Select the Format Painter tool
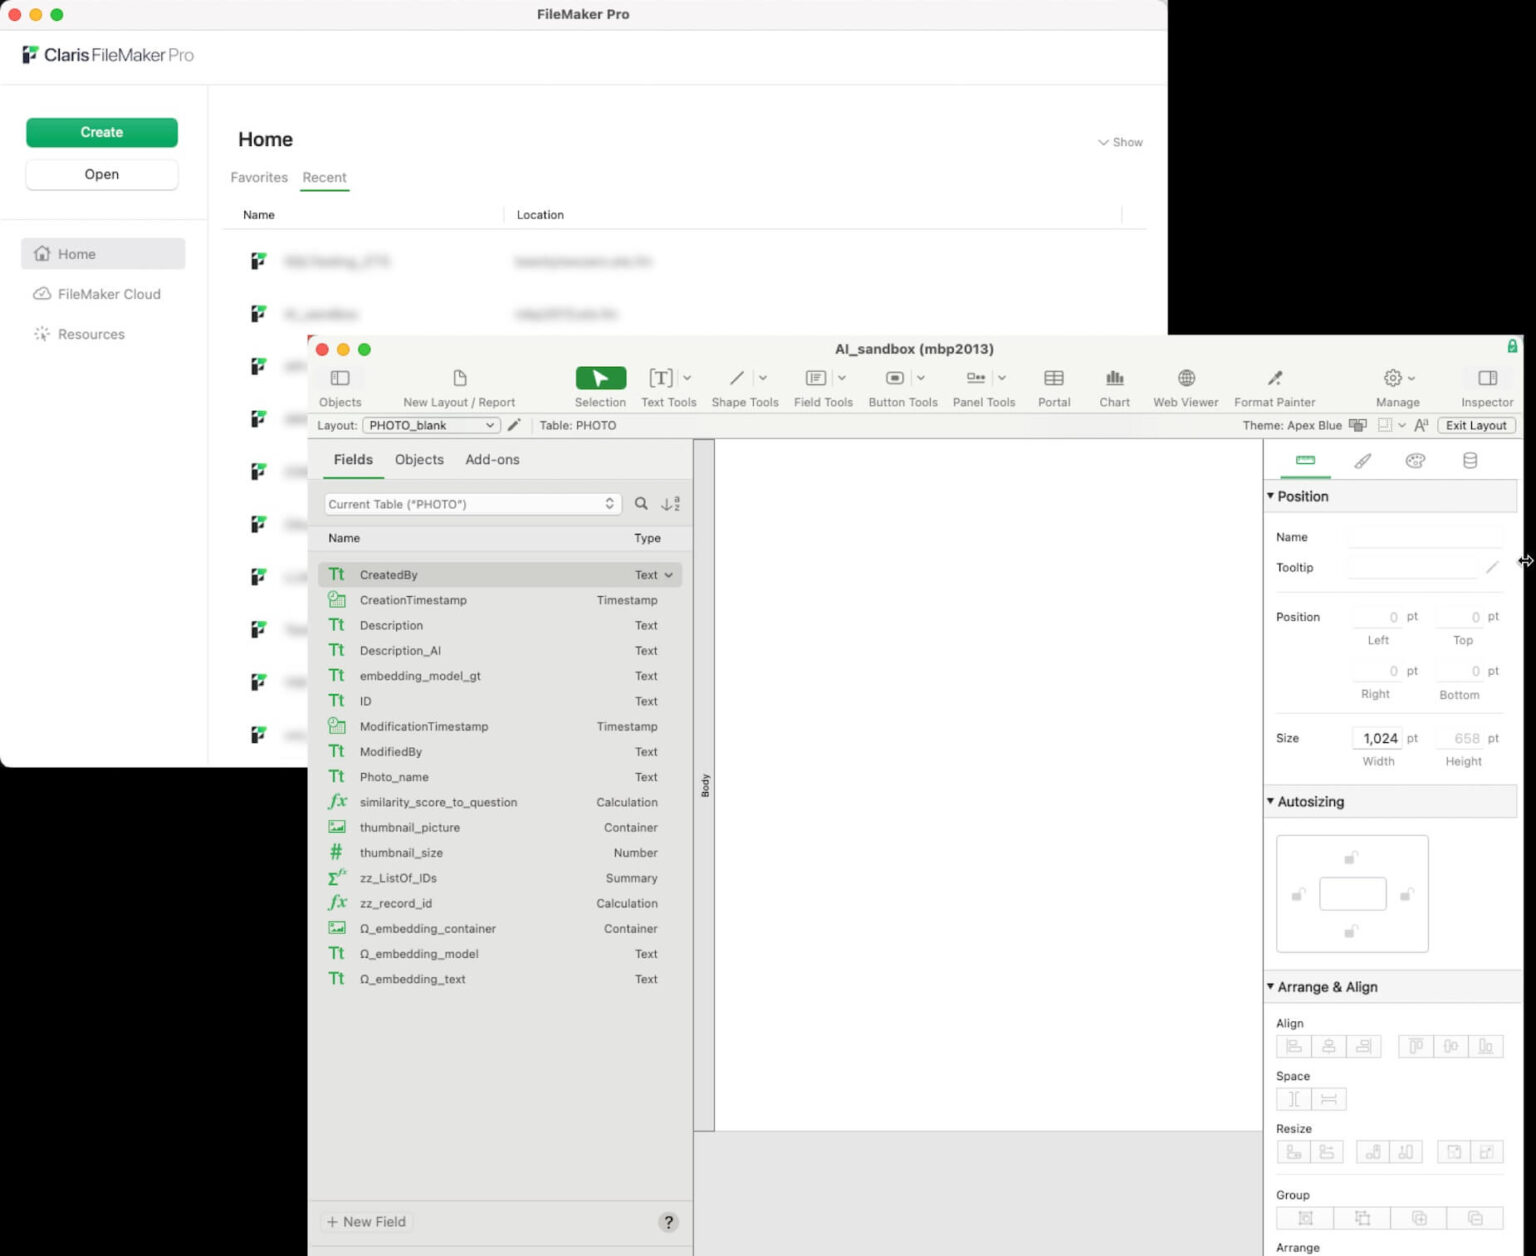Viewport: 1536px width, 1256px height. pyautogui.click(x=1274, y=380)
